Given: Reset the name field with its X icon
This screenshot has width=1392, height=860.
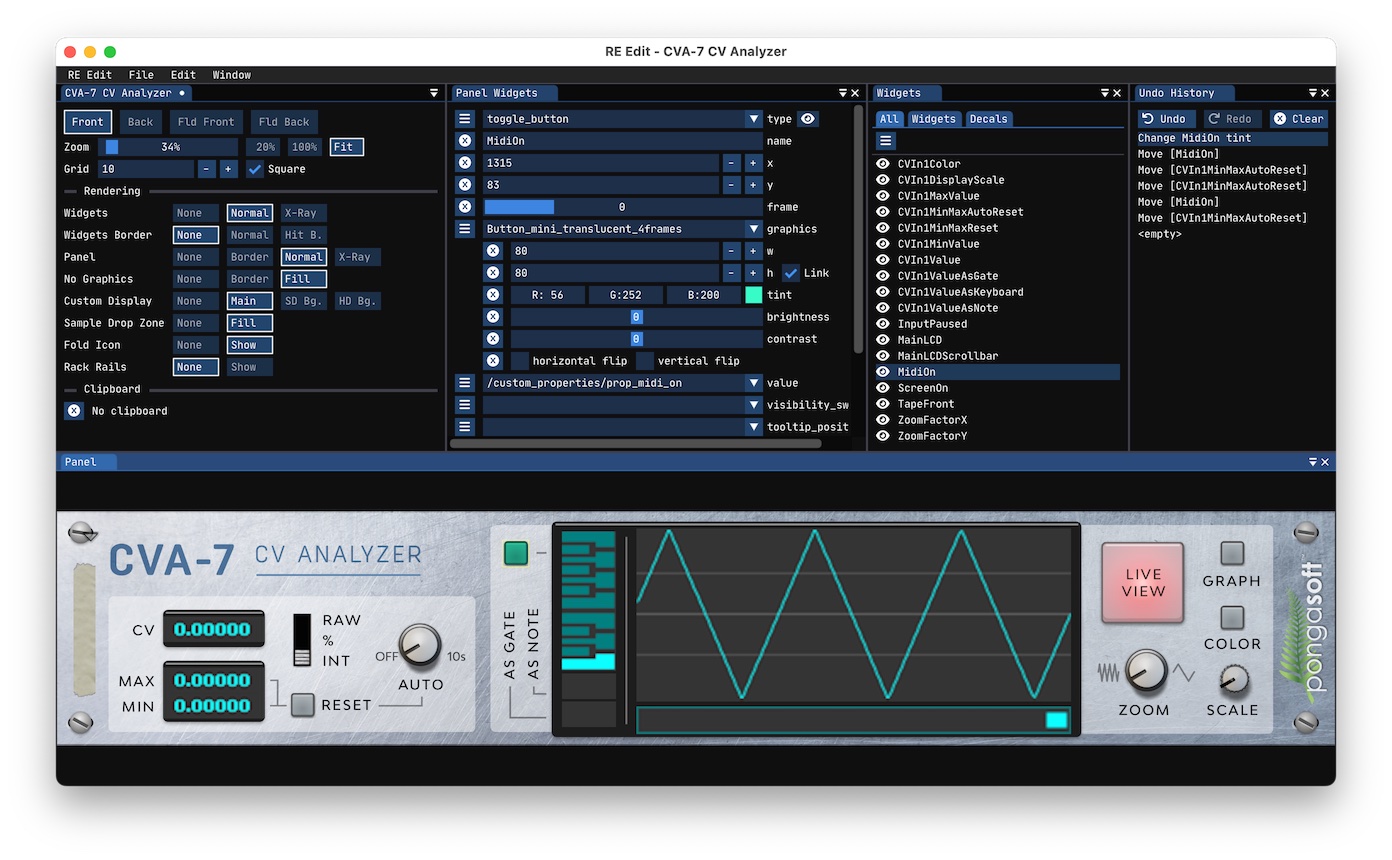Looking at the screenshot, I should click(465, 141).
